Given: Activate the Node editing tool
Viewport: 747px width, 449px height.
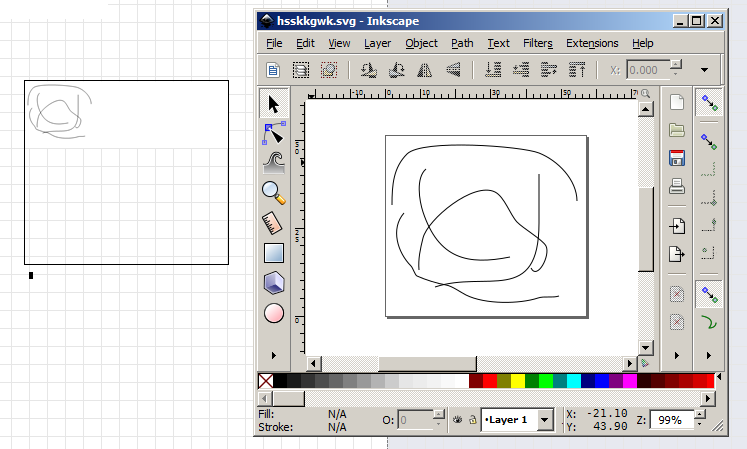Looking at the screenshot, I should click(x=274, y=133).
